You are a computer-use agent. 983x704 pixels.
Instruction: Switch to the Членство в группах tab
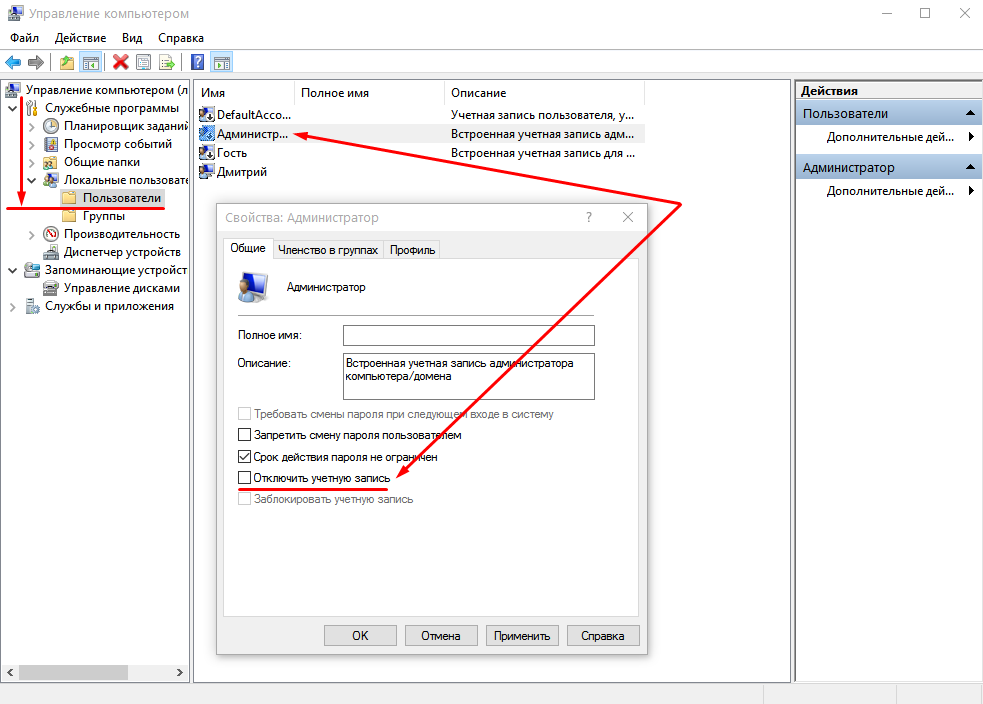(x=328, y=250)
